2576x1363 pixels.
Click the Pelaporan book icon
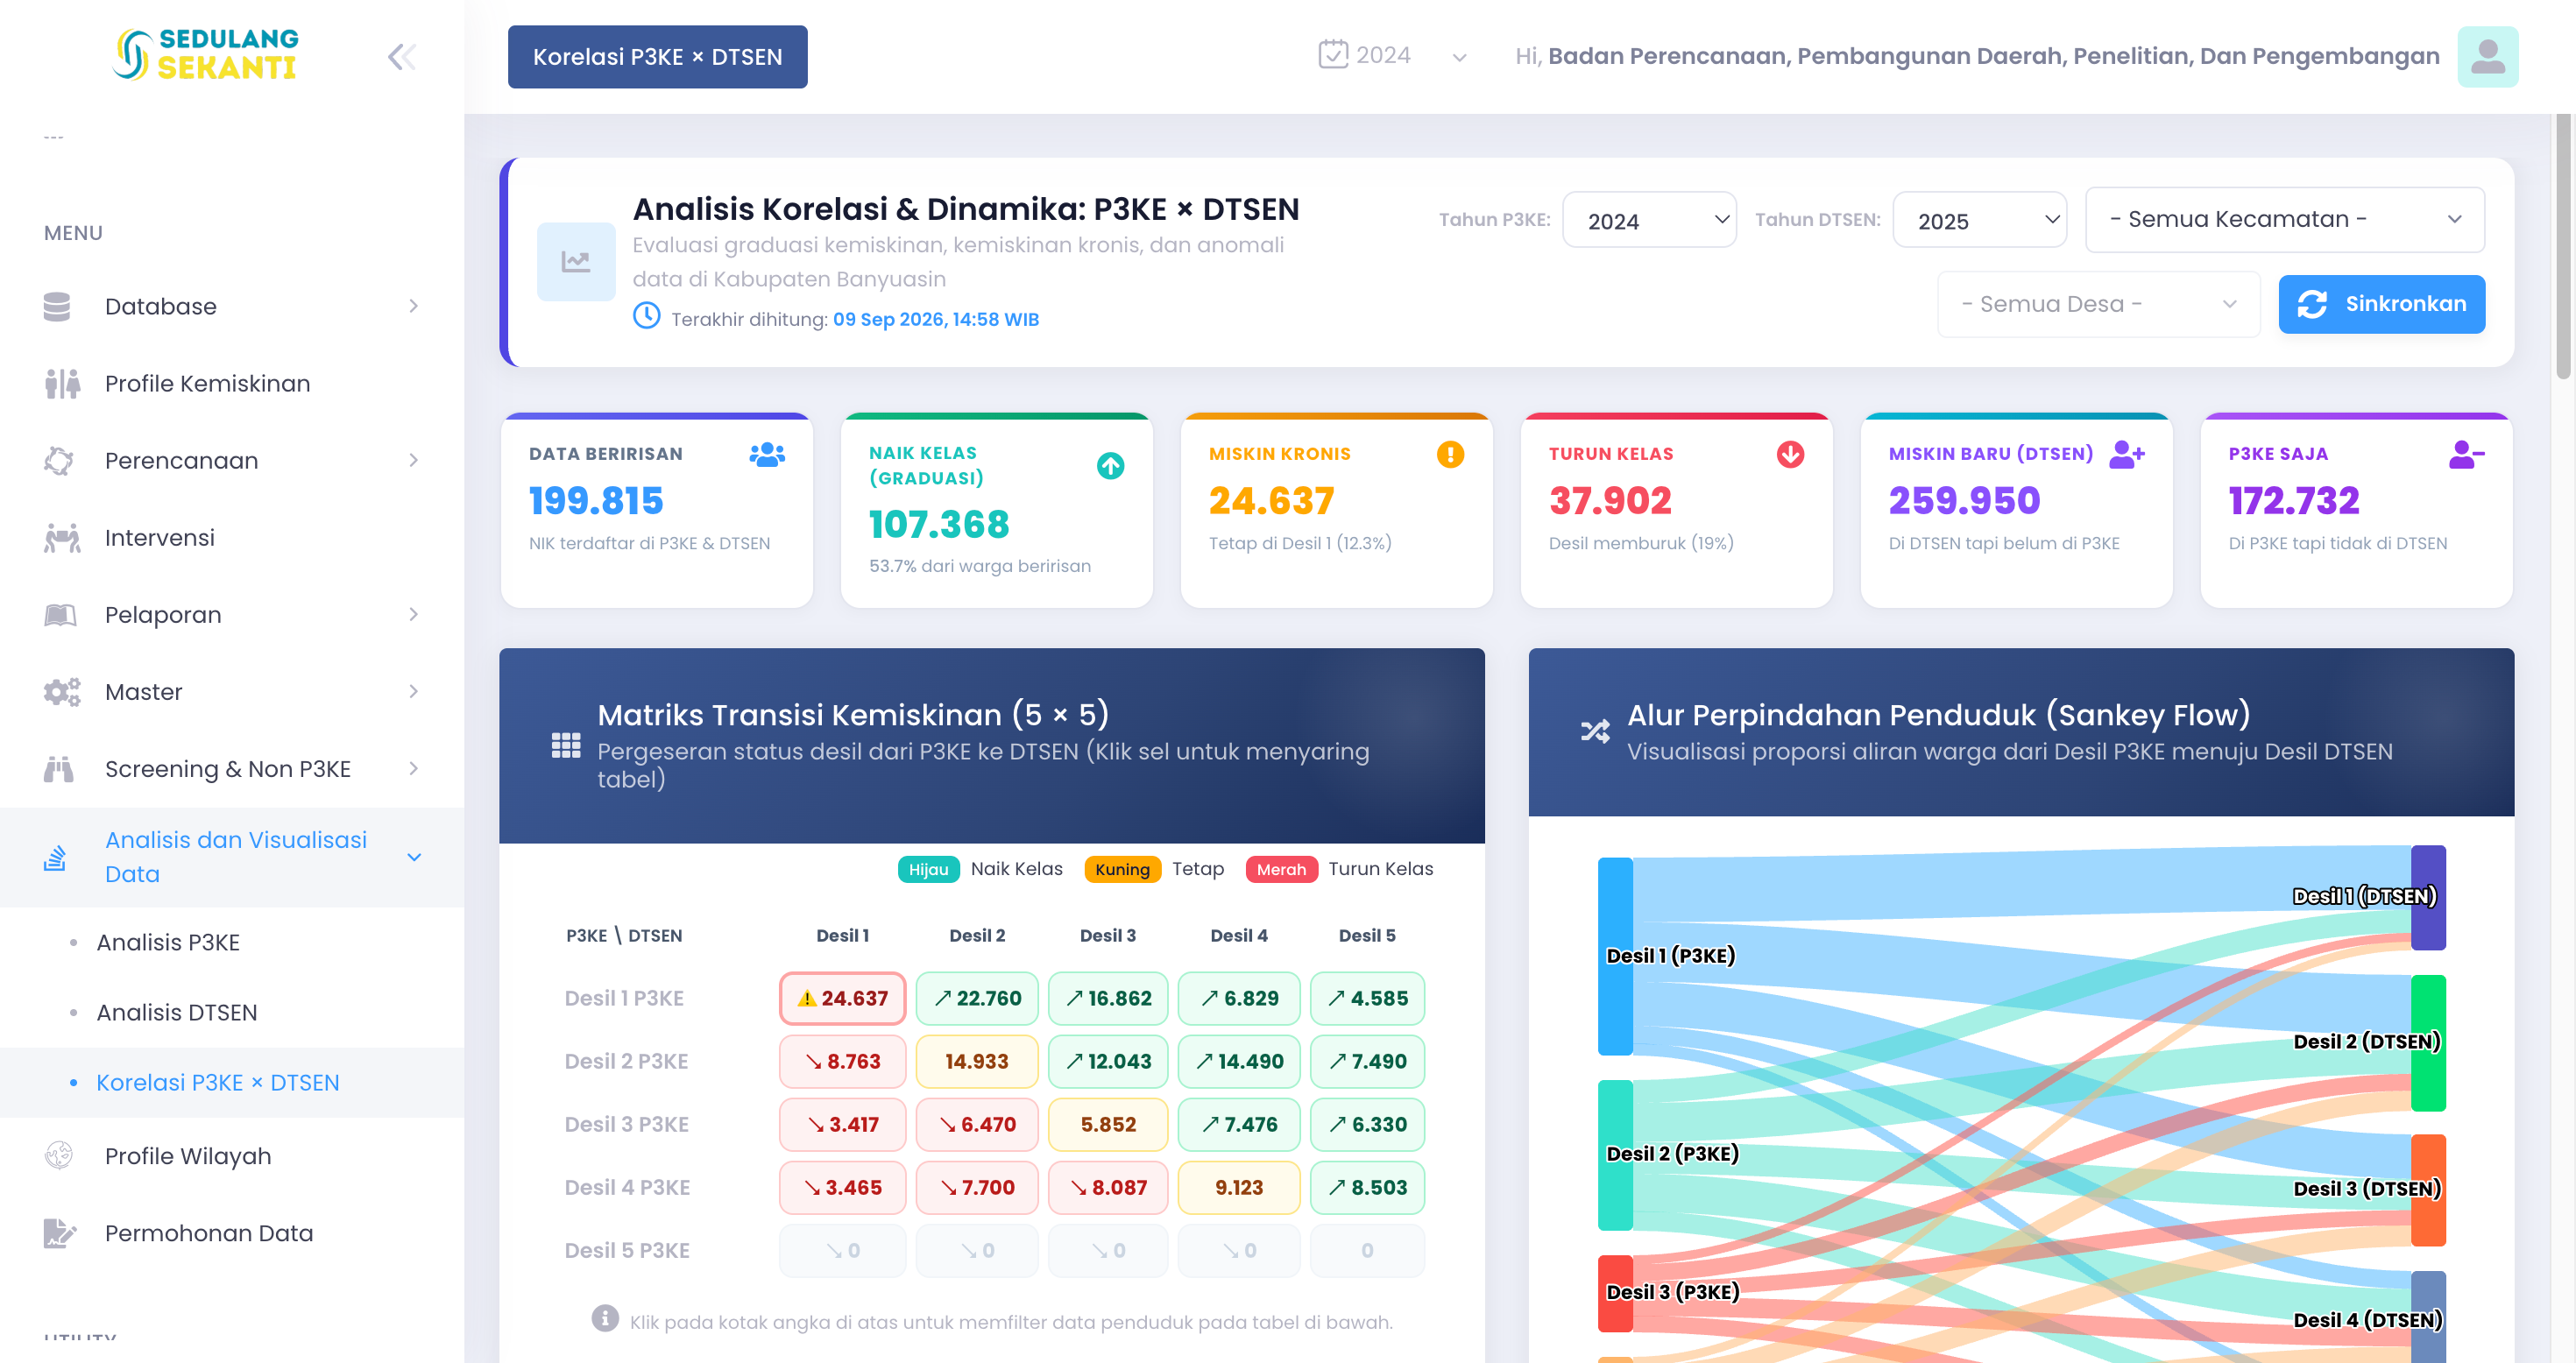60,615
